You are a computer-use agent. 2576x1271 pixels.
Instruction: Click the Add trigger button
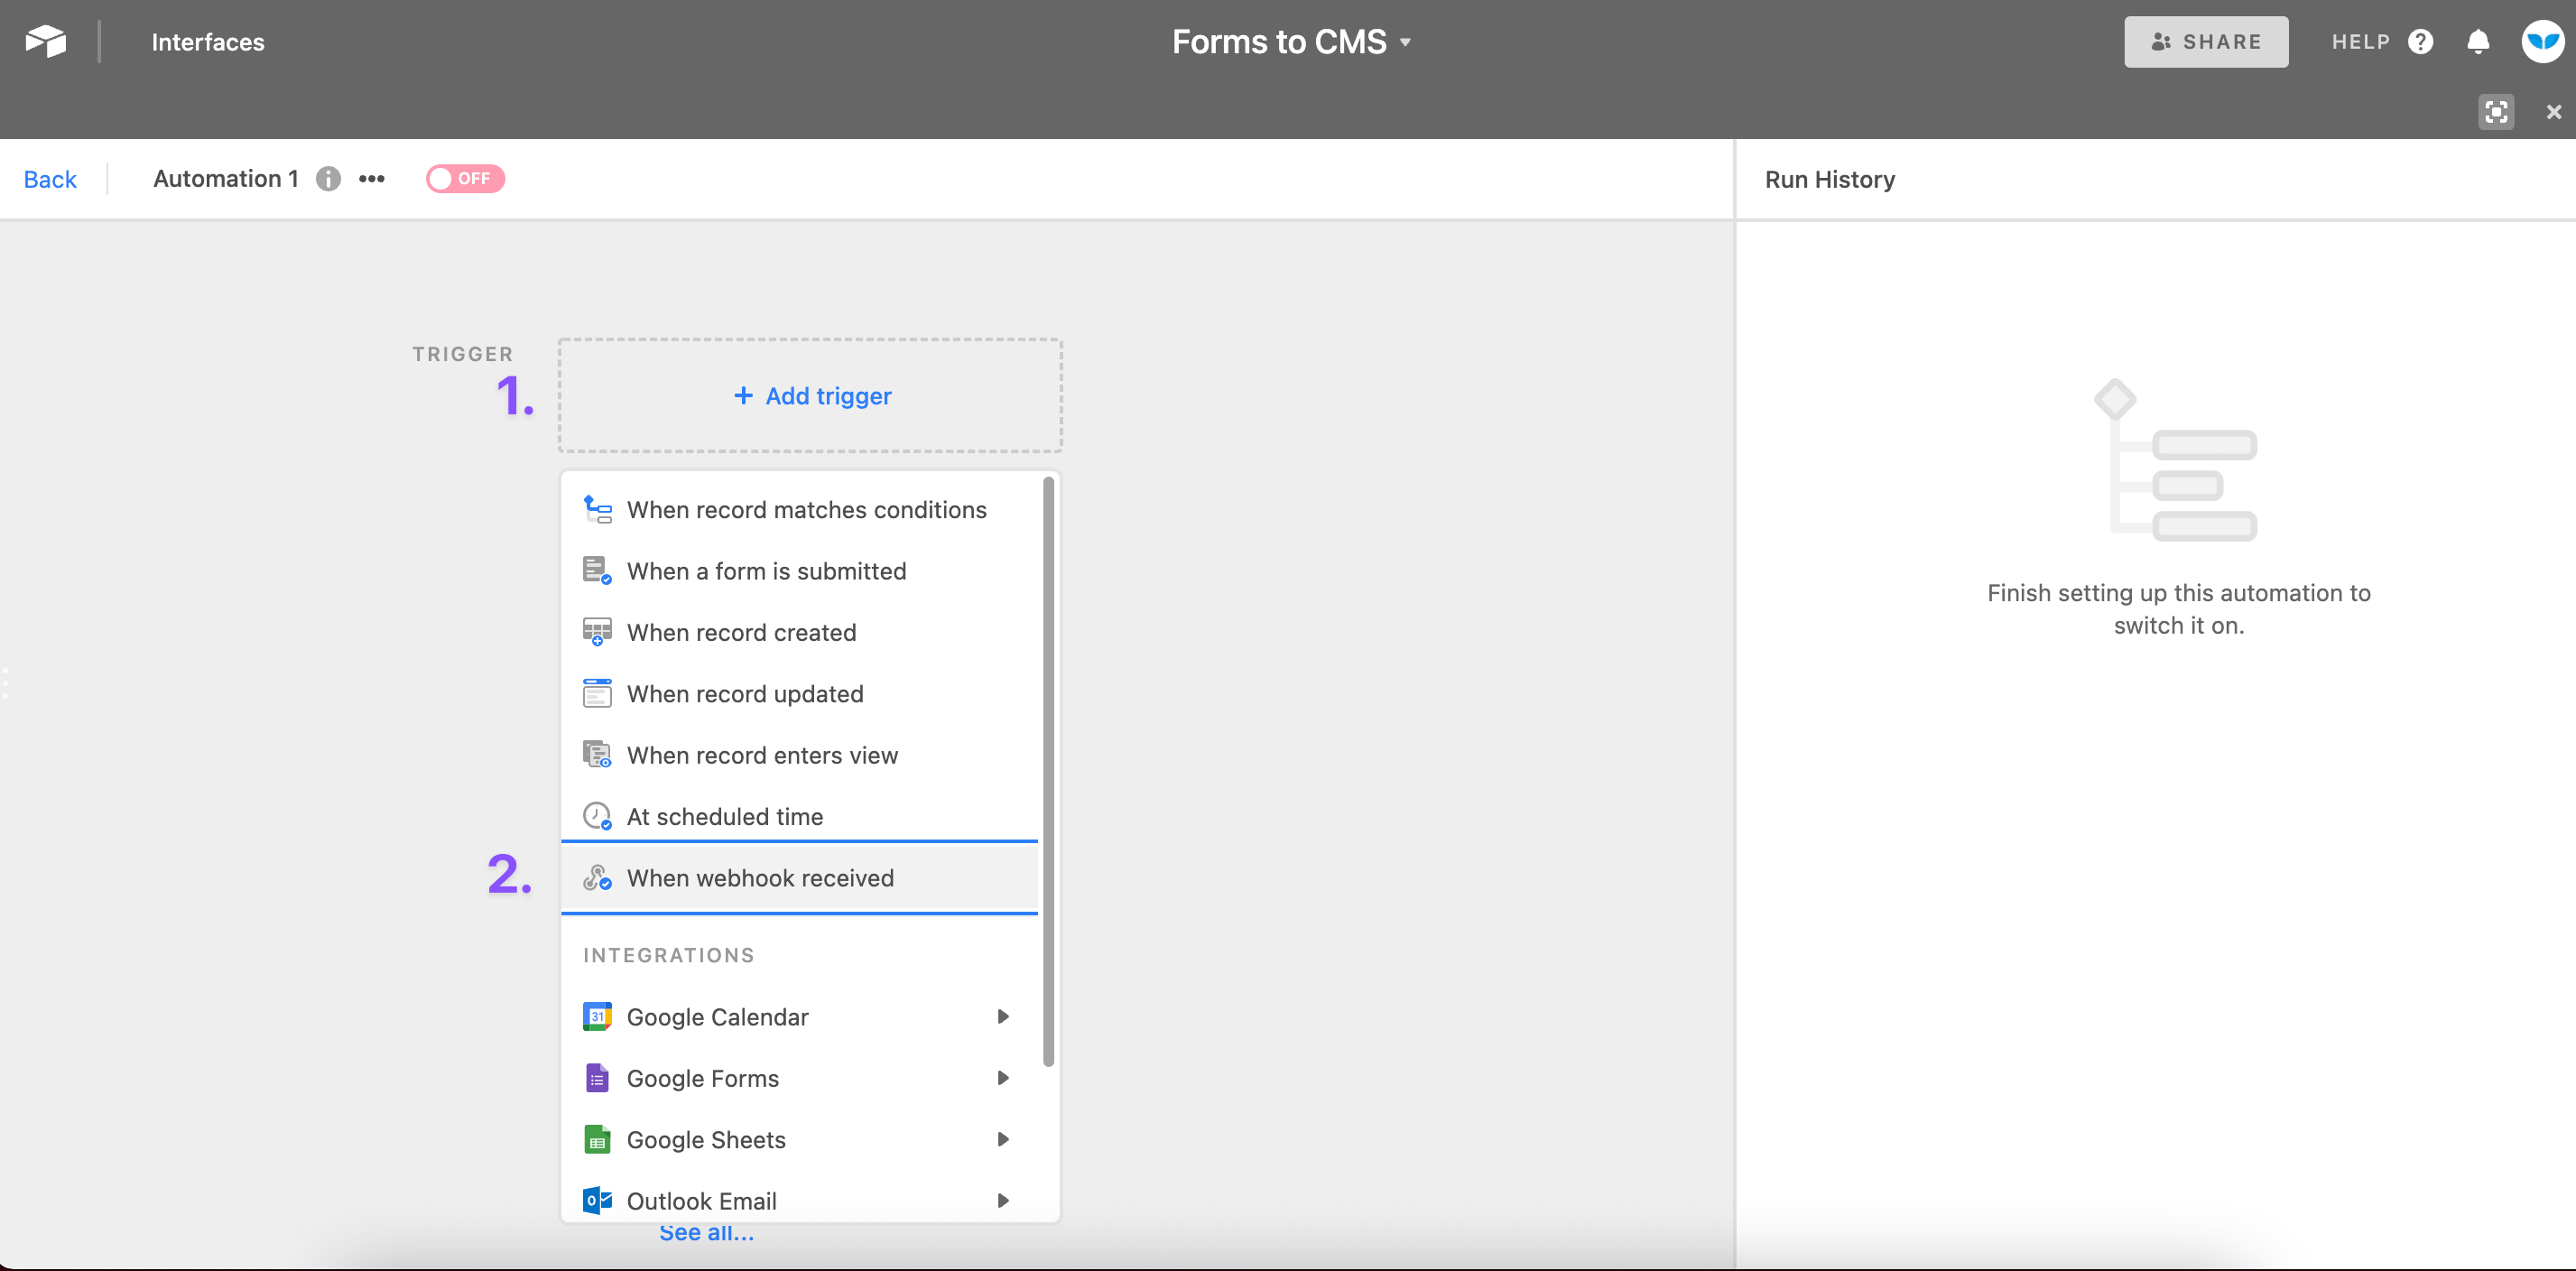tap(811, 396)
